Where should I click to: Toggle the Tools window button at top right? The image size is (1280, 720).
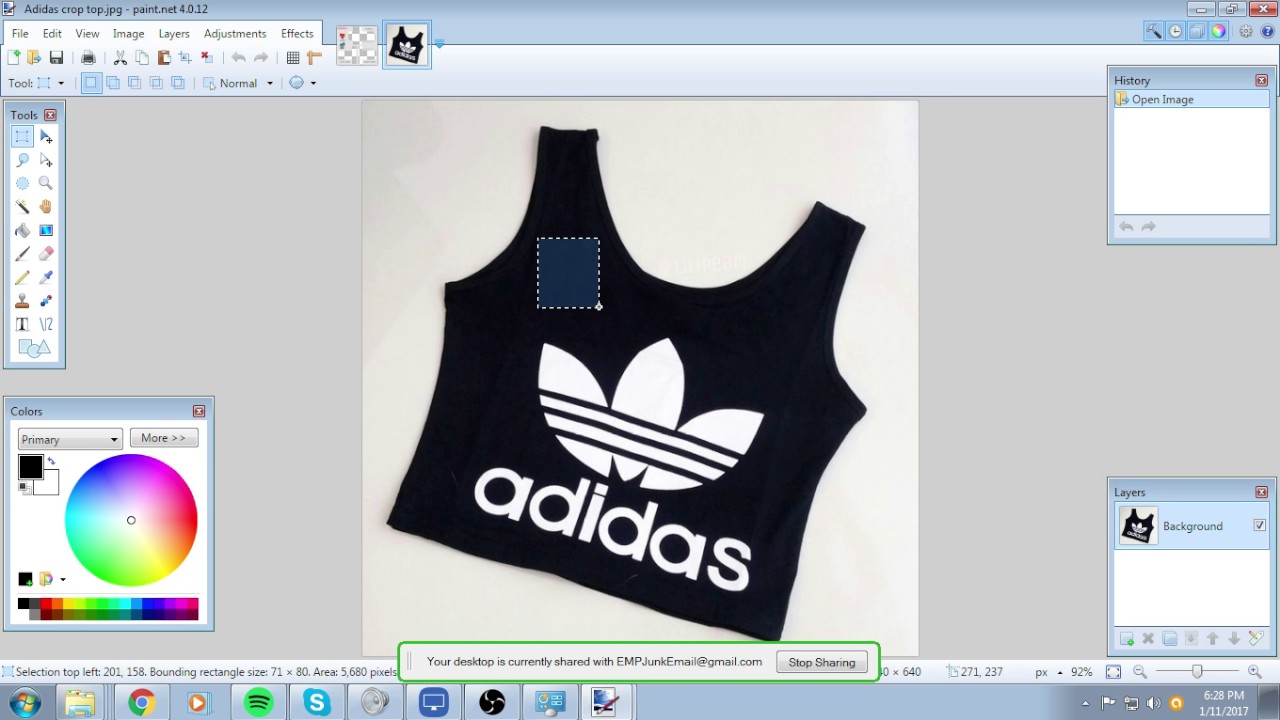coord(1154,31)
